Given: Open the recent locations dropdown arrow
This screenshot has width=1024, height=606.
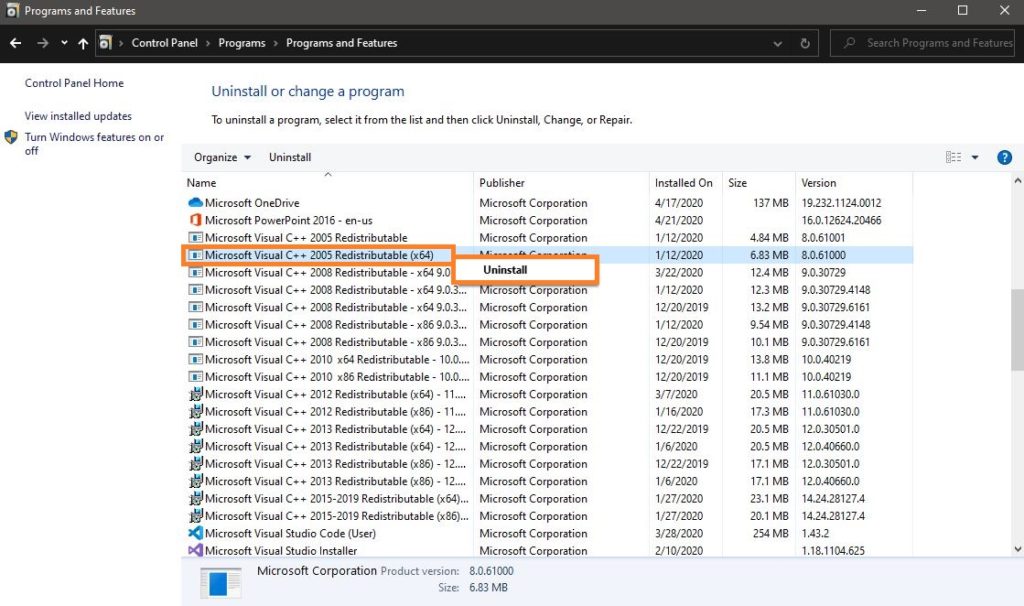Looking at the screenshot, I should coord(64,43).
